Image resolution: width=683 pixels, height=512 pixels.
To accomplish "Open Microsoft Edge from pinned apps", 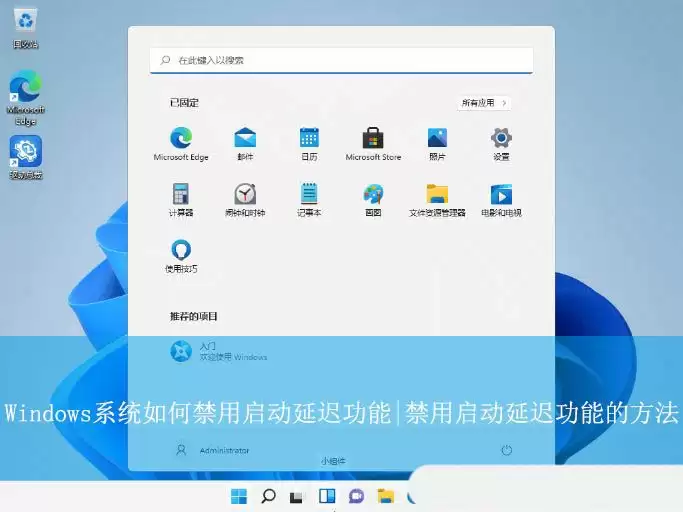I will pos(181,144).
